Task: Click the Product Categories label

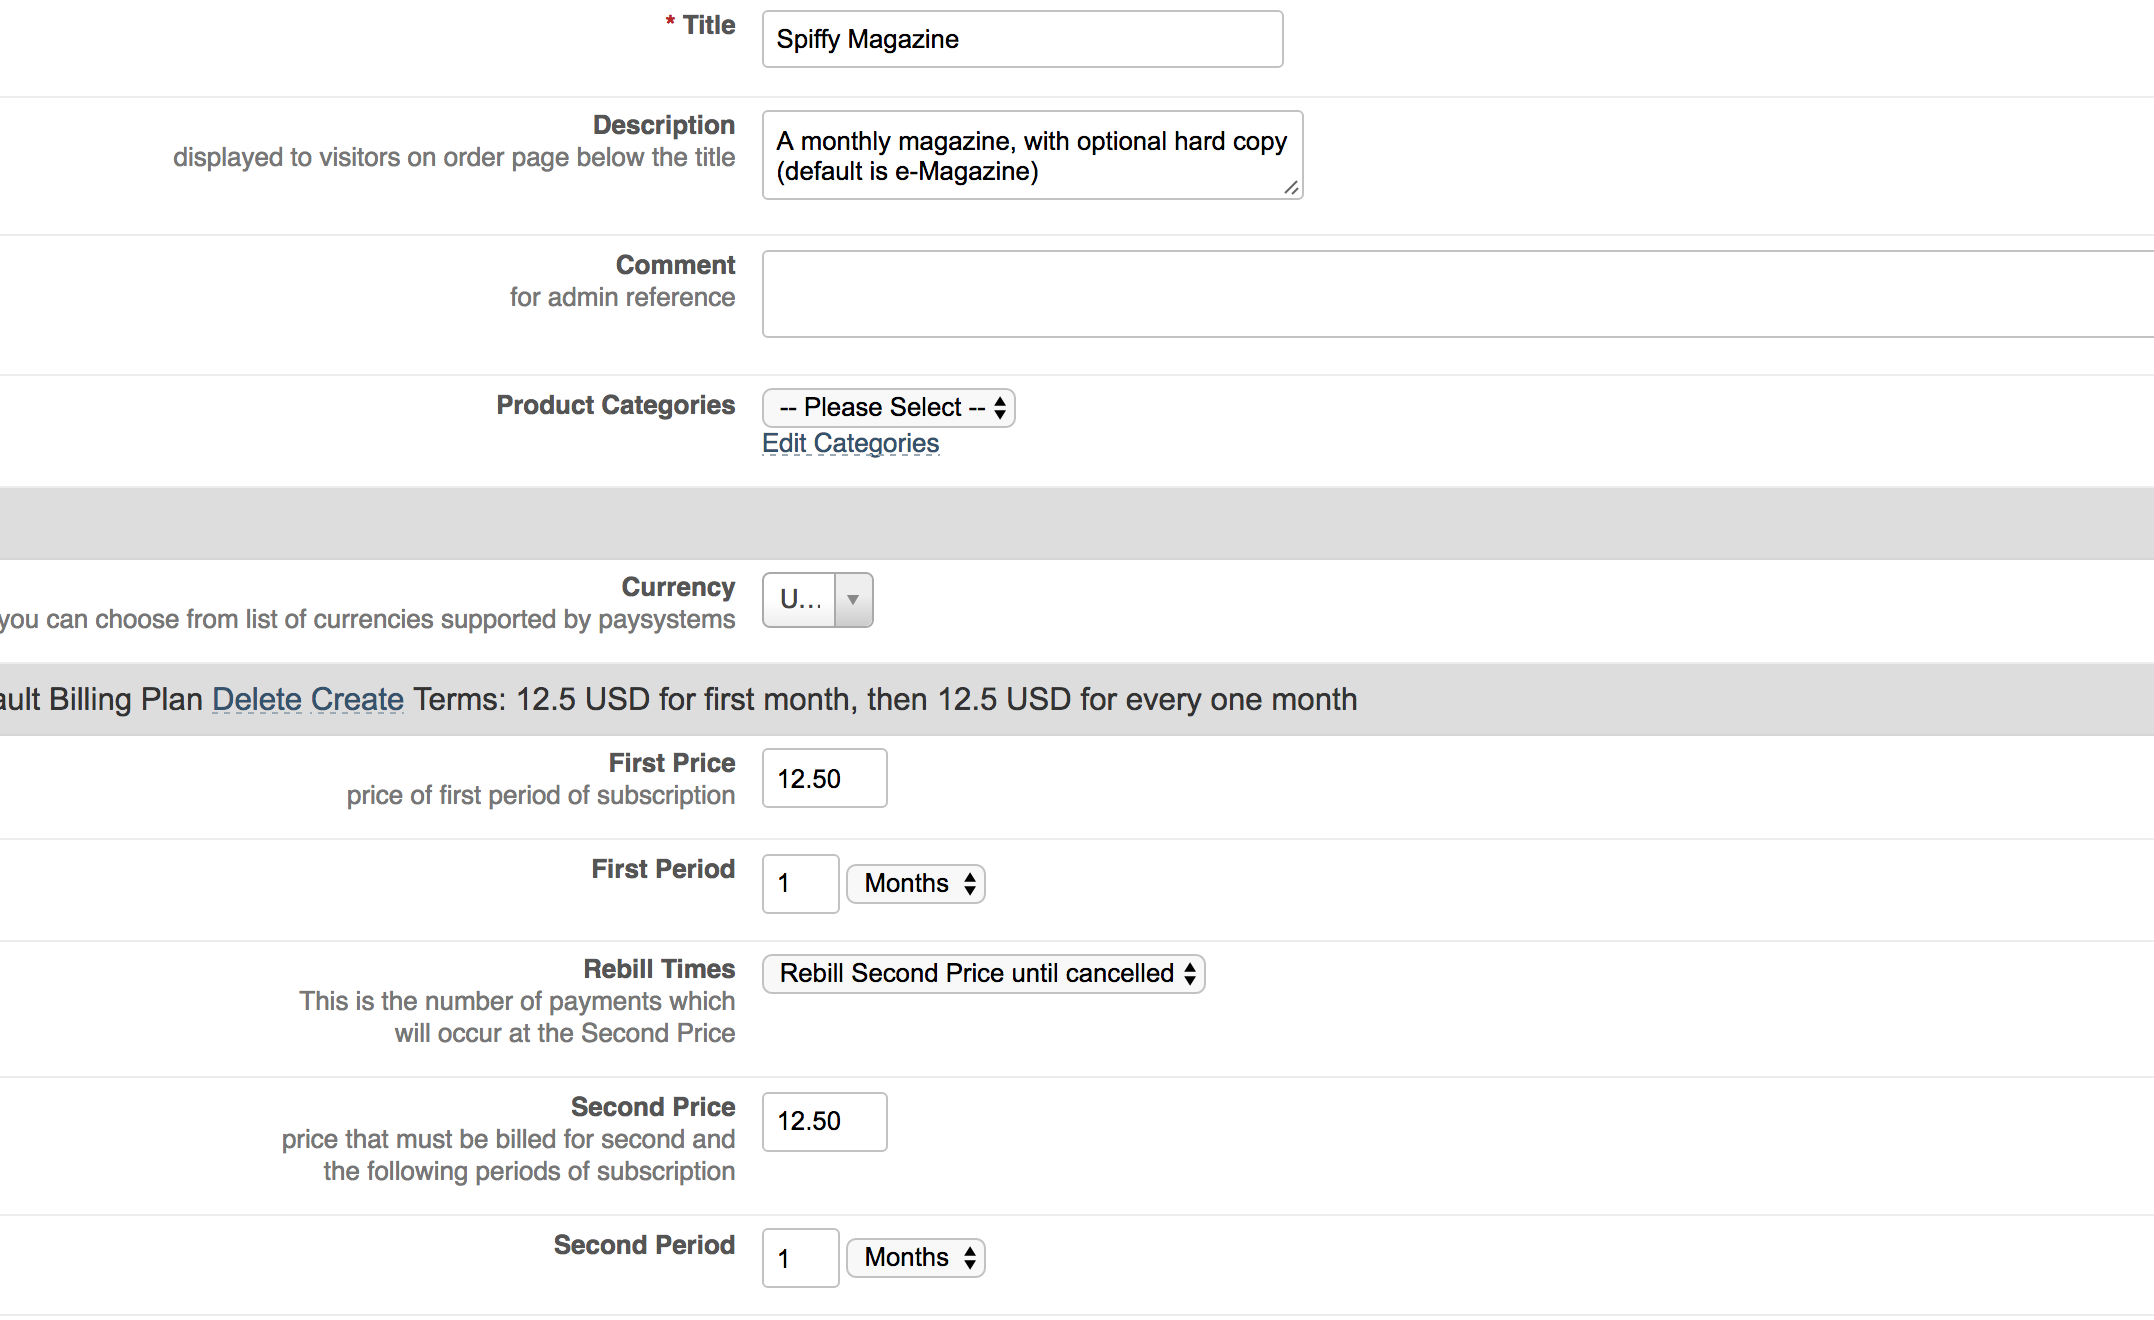Action: pos(615,405)
